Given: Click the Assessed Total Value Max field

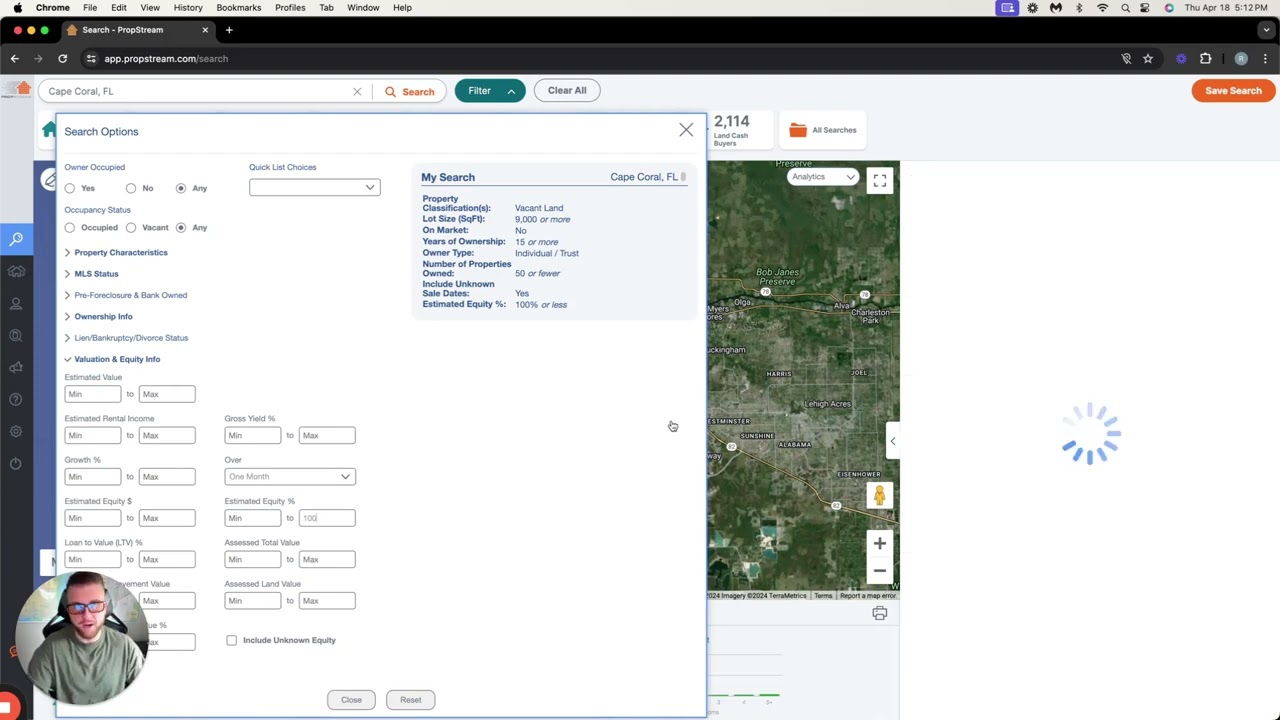Looking at the screenshot, I should [327, 559].
